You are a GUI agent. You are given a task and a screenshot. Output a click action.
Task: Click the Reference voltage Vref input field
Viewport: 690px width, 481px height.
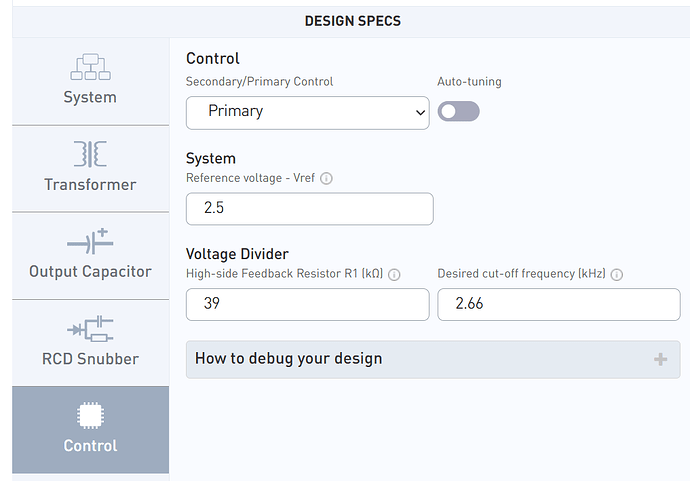[x=309, y=209]
